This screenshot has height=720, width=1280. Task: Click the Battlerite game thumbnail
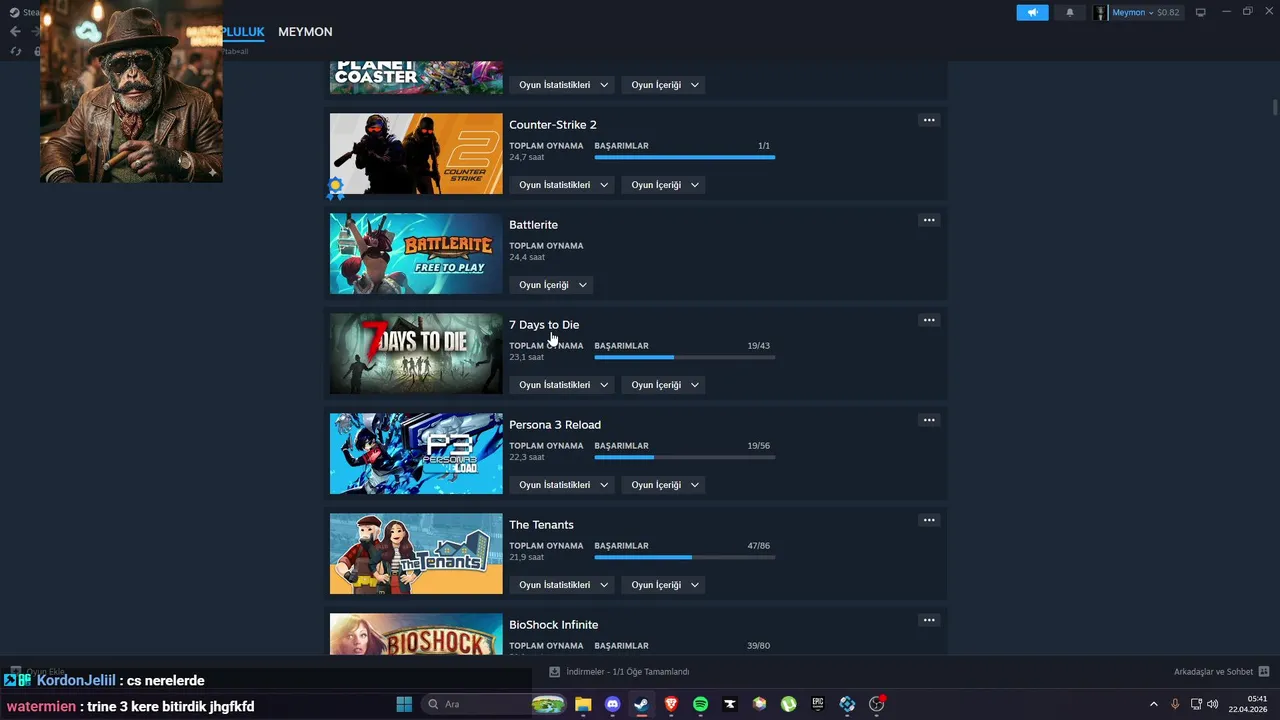(416, 253)
